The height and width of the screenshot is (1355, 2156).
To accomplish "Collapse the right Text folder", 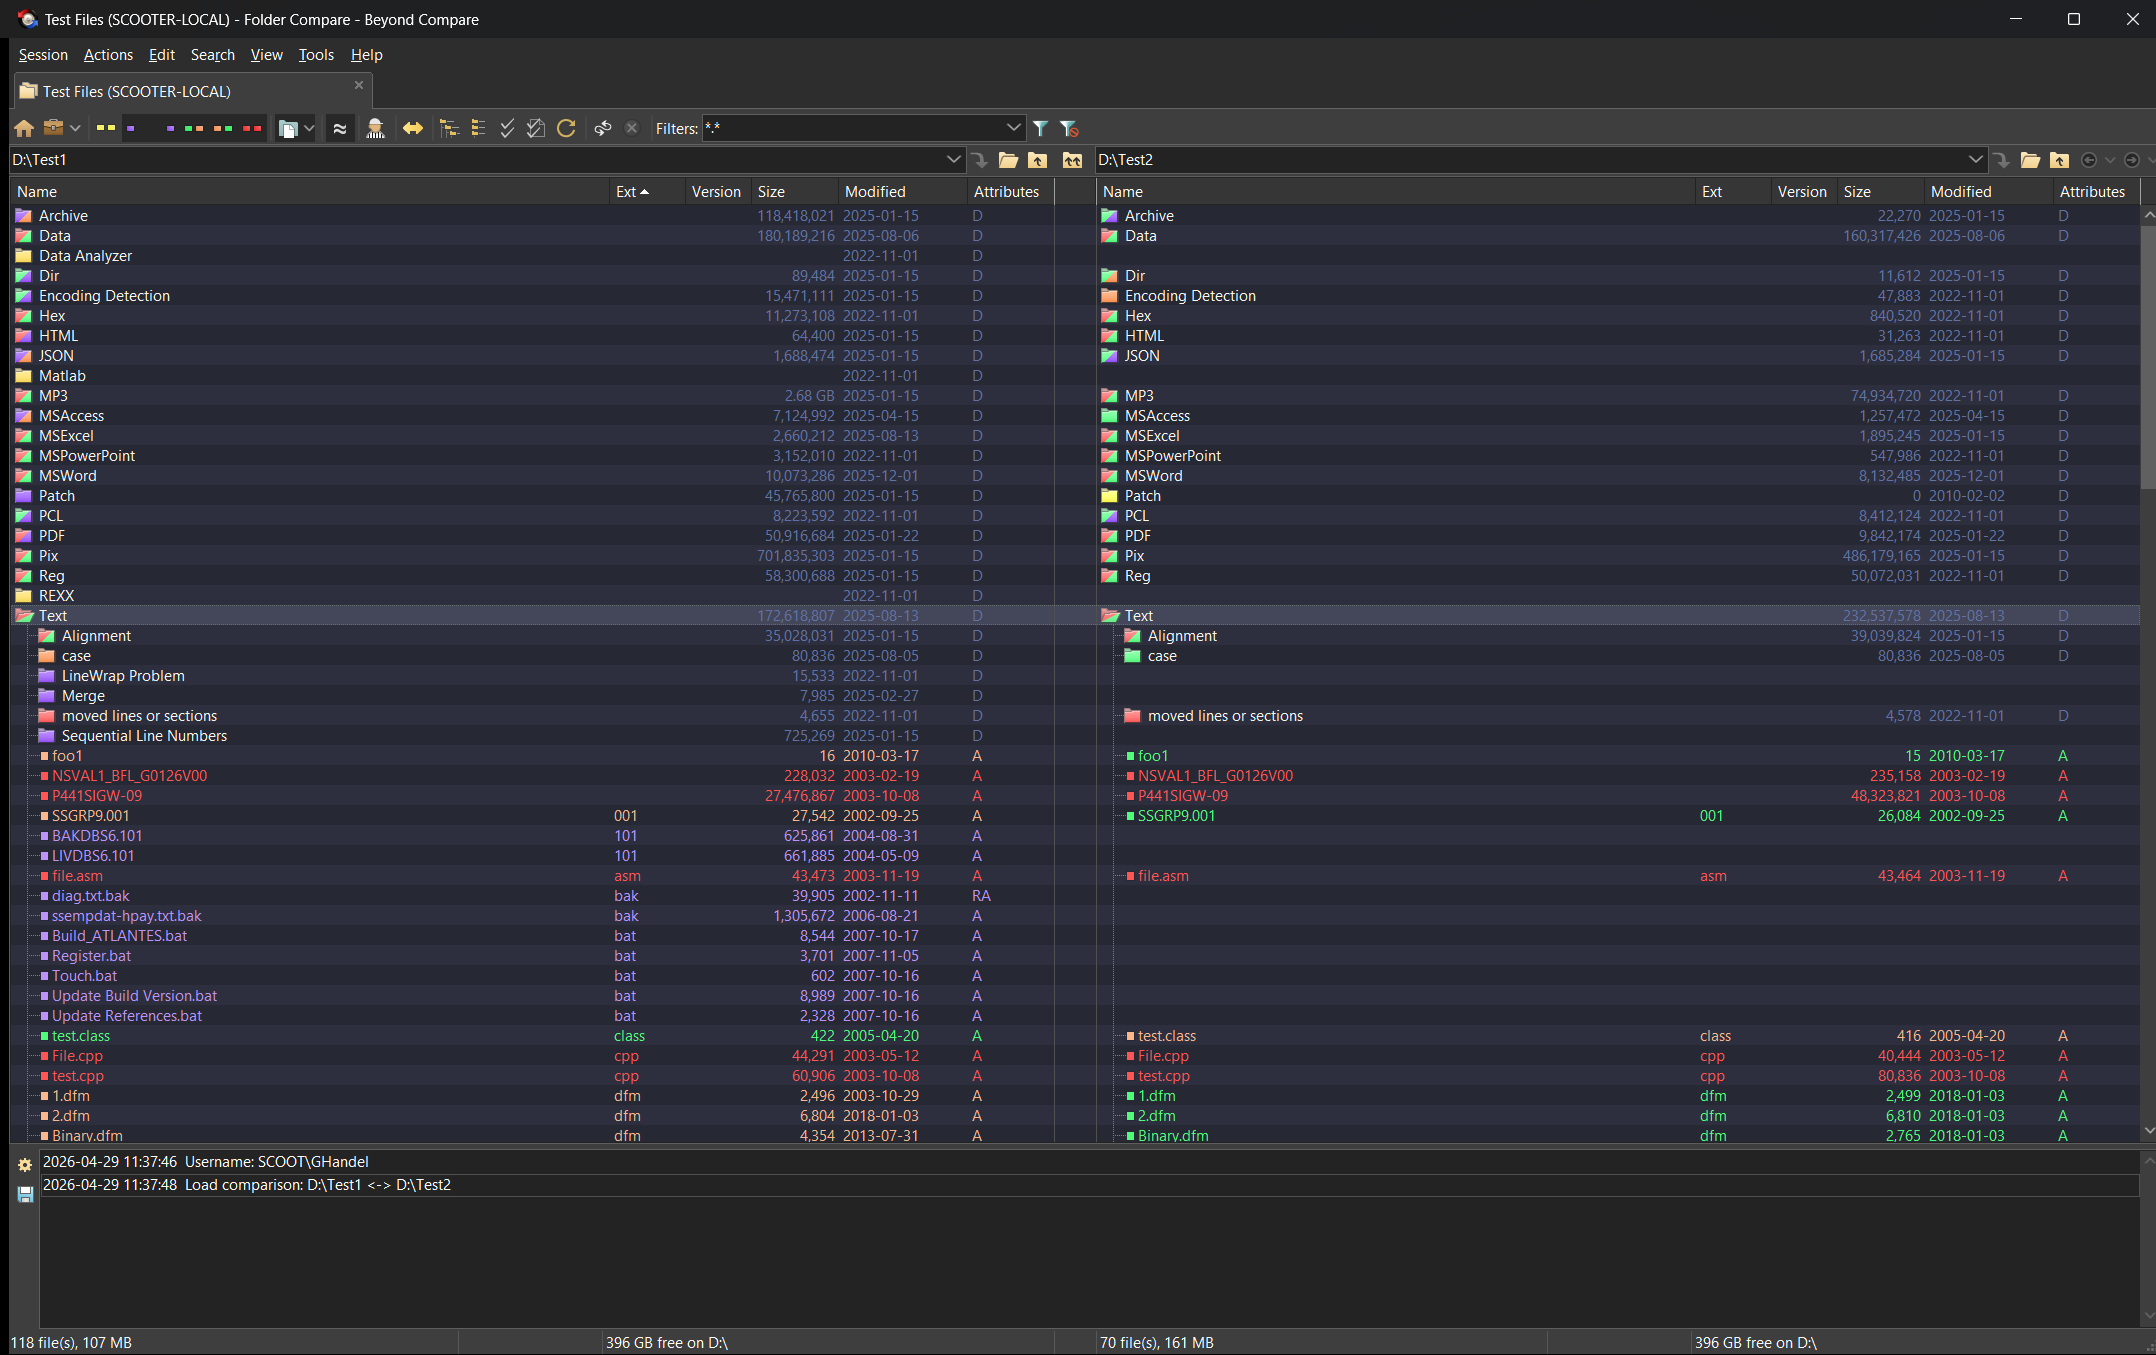I will pyautogui.click(x=1109, y=616).
